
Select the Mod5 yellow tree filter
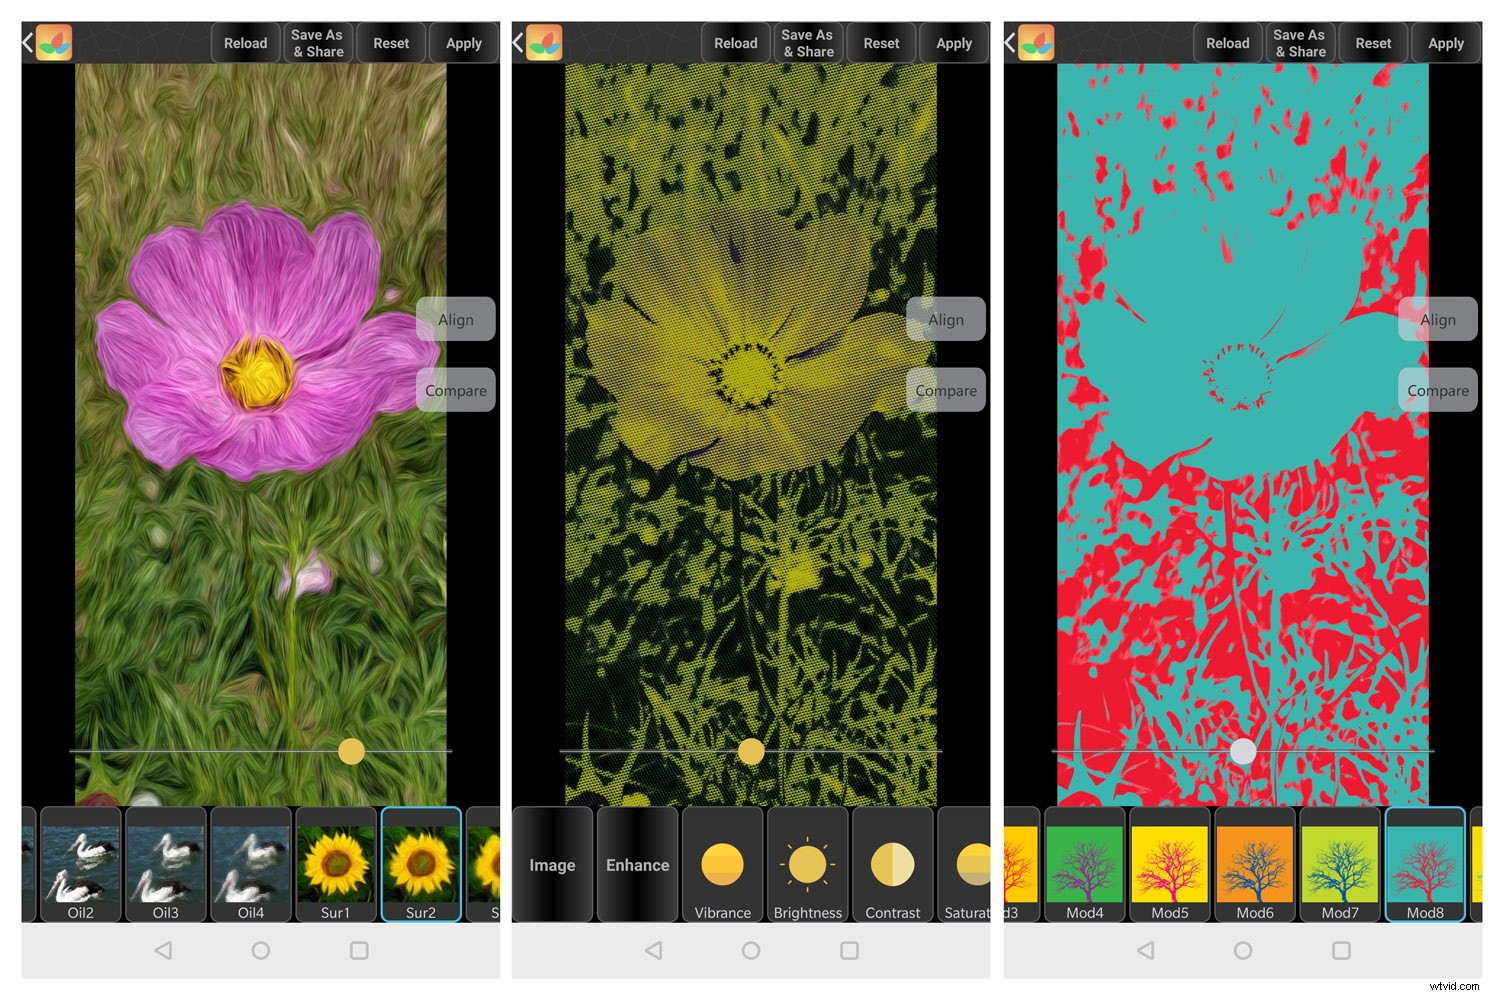(x=1168, y=868)
